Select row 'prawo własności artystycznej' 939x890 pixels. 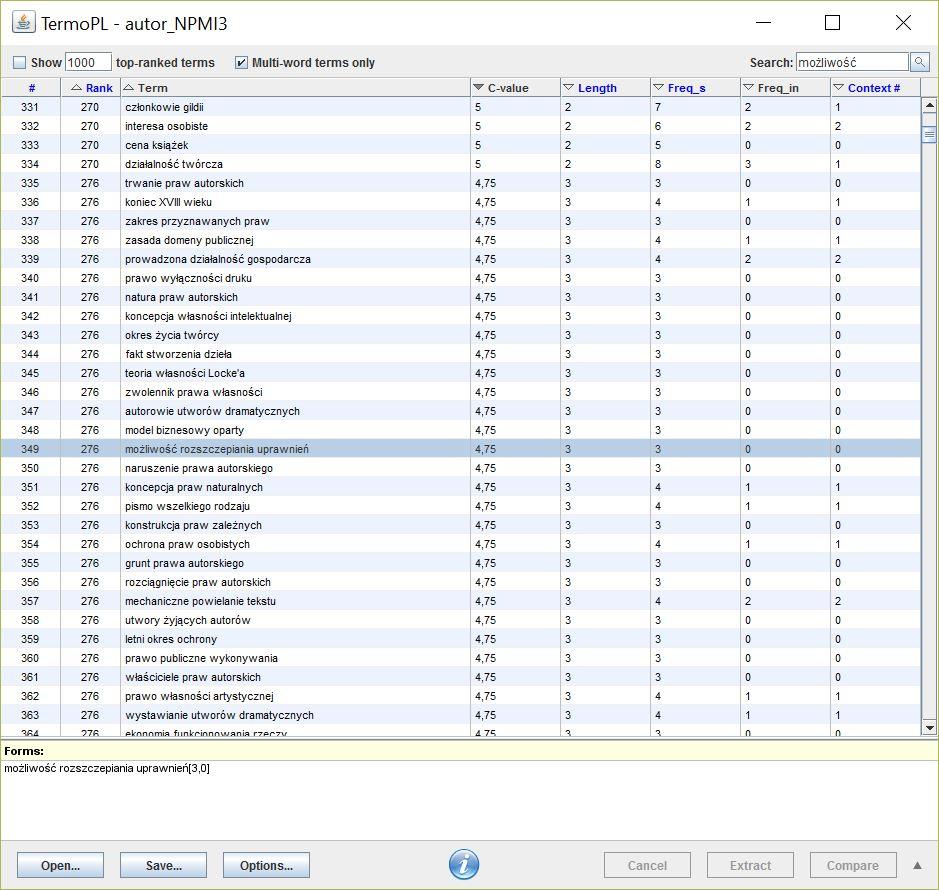[x=461, y=696]
